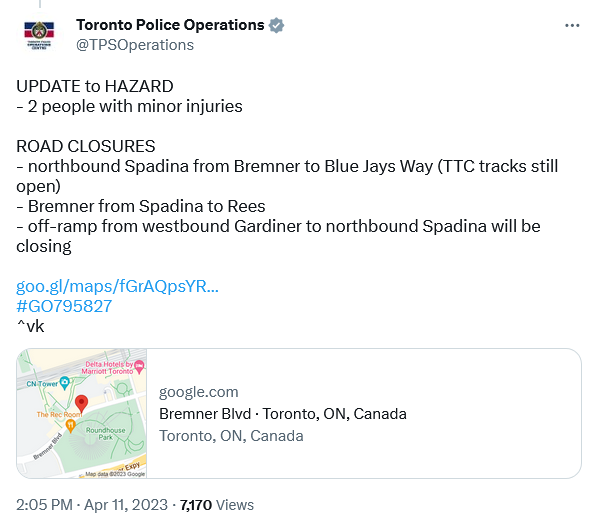Click the verified badge next to the name
This screenshot has height=529, width=598.
coord(276,25)
